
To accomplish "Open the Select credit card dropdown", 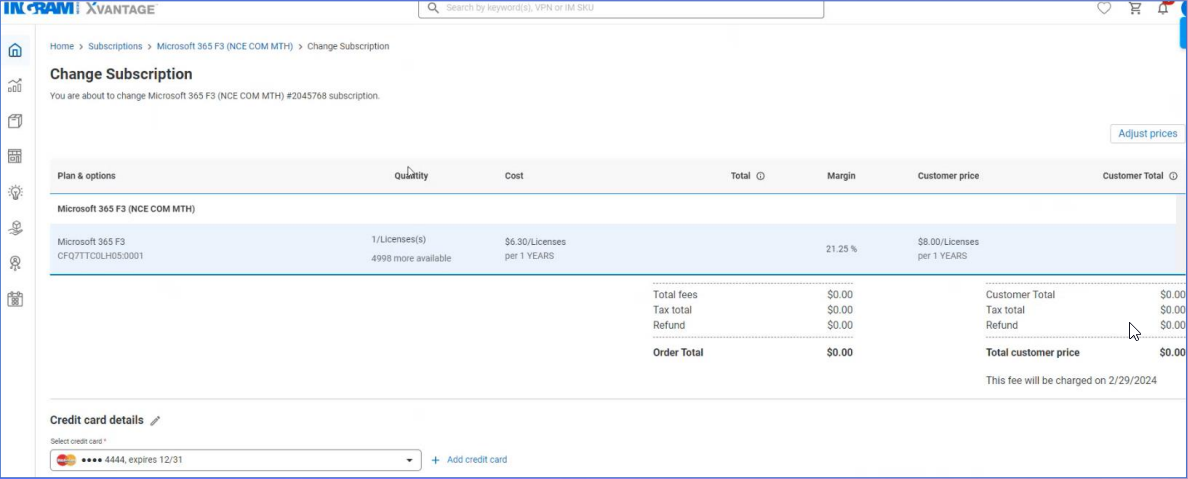I will tap(236, 460).
